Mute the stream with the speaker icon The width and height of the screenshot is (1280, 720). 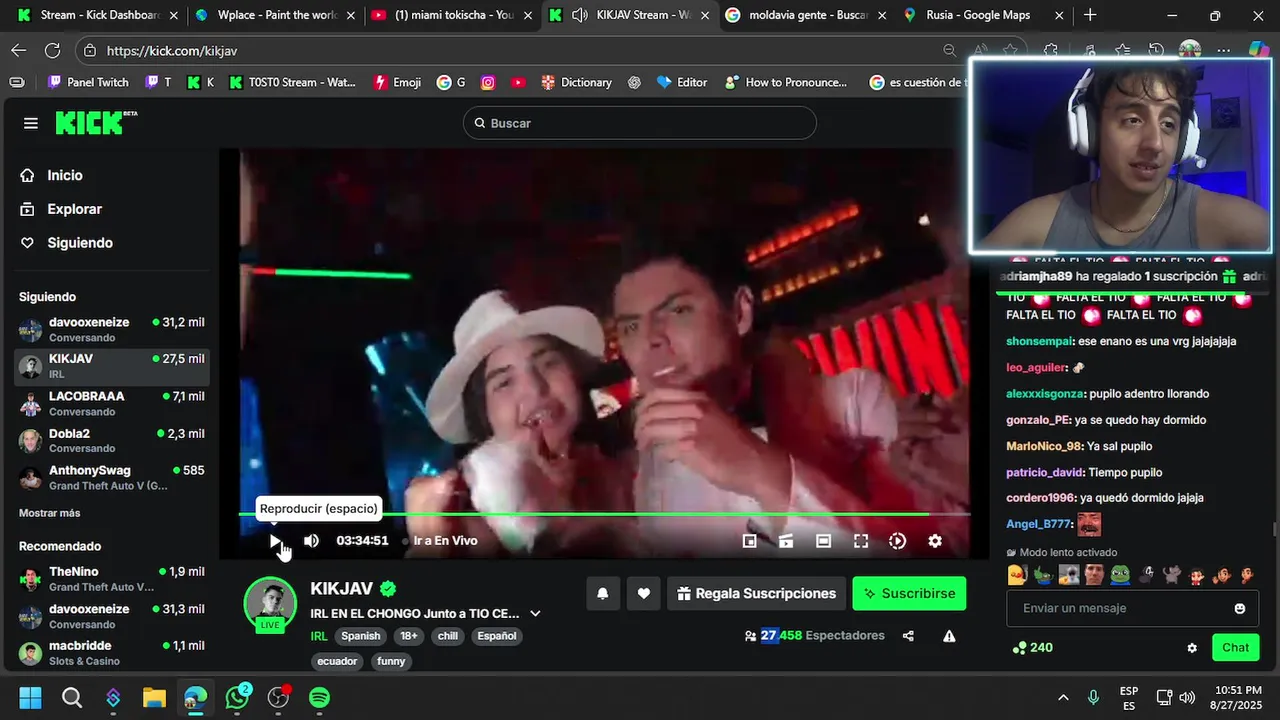(x=311, y=541)
